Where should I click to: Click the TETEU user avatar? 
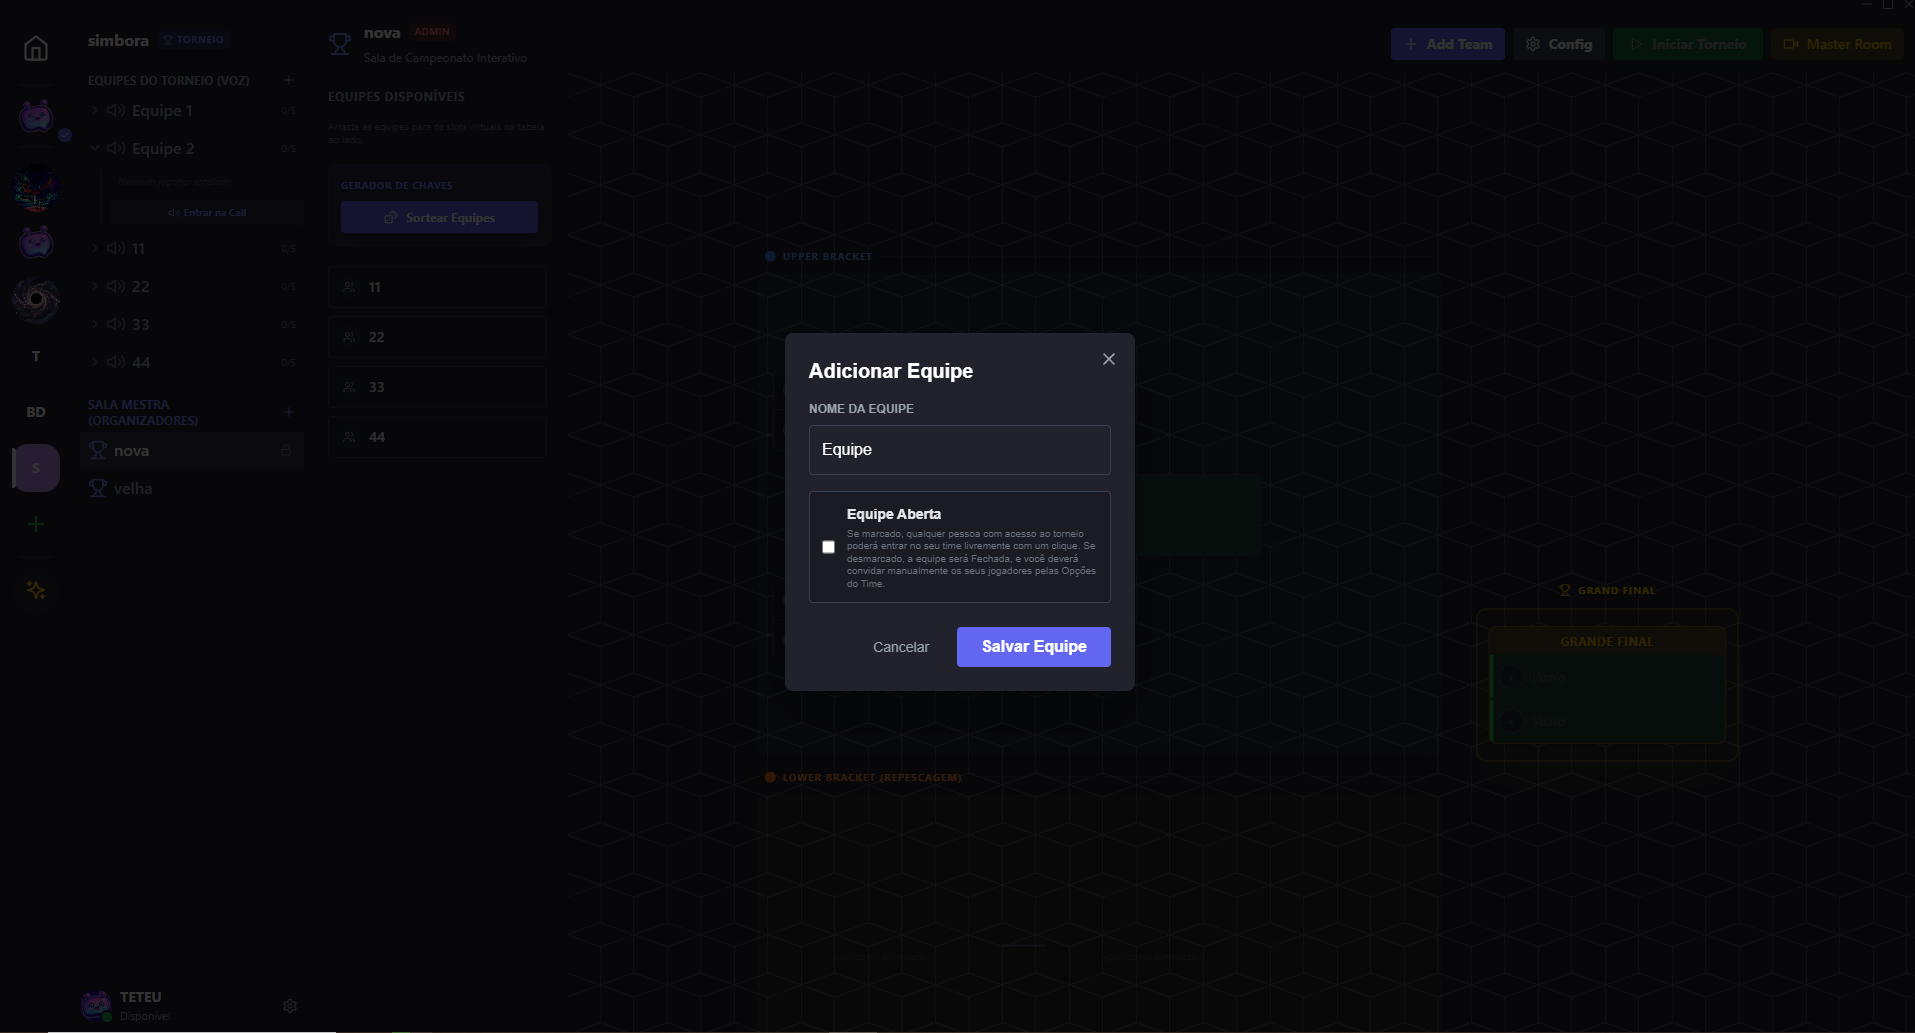point(96,1005)
